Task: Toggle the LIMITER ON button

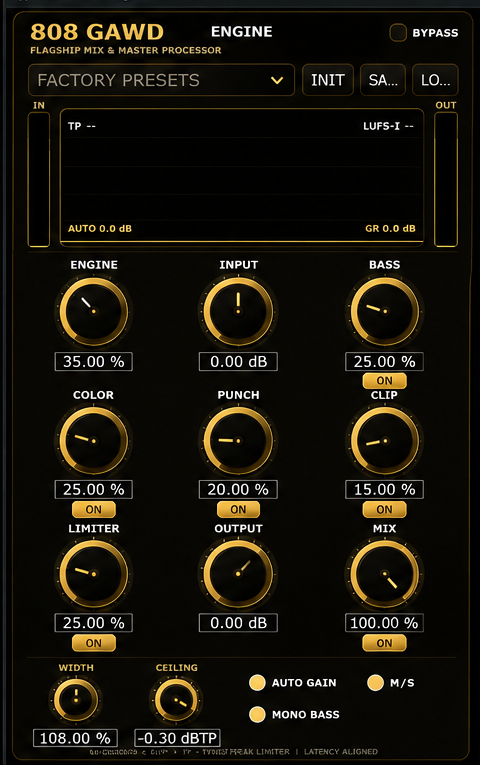Action: [x=94, y=643]
